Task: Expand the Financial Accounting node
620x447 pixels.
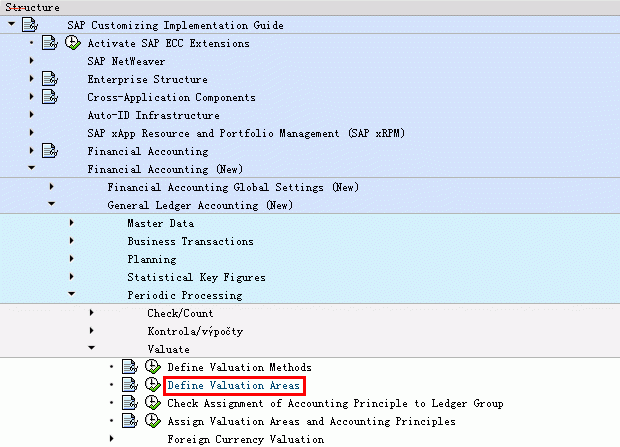Action: tap(32, 150)
